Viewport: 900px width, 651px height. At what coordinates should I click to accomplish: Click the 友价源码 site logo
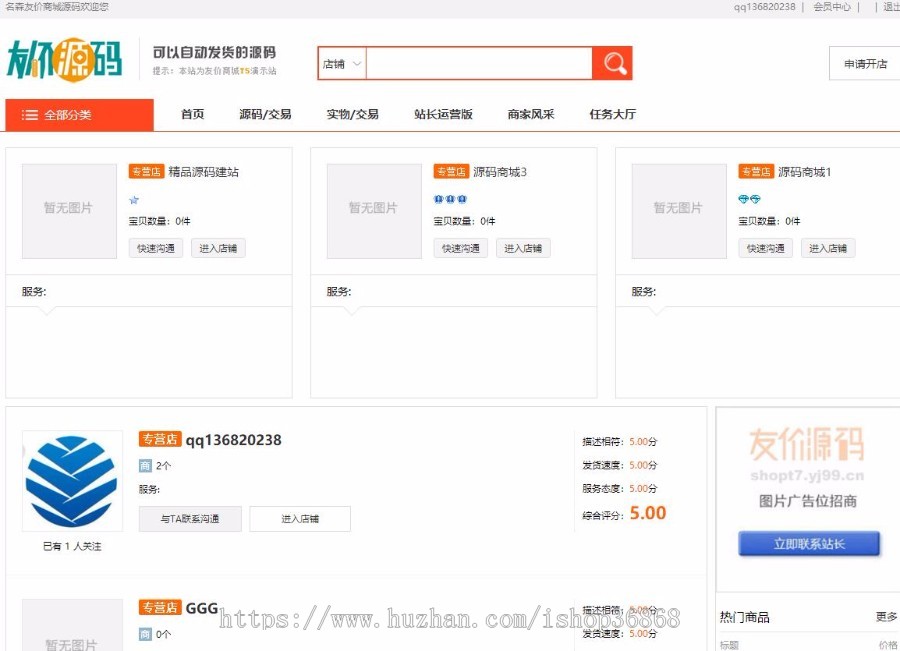click(x=64, y=60)
